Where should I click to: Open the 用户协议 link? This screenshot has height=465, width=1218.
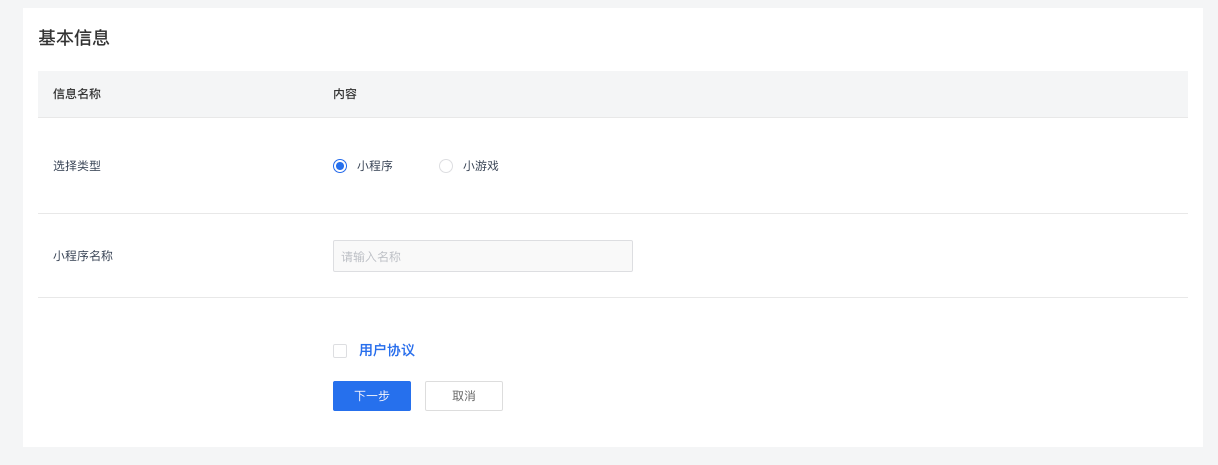click(387, 351)
